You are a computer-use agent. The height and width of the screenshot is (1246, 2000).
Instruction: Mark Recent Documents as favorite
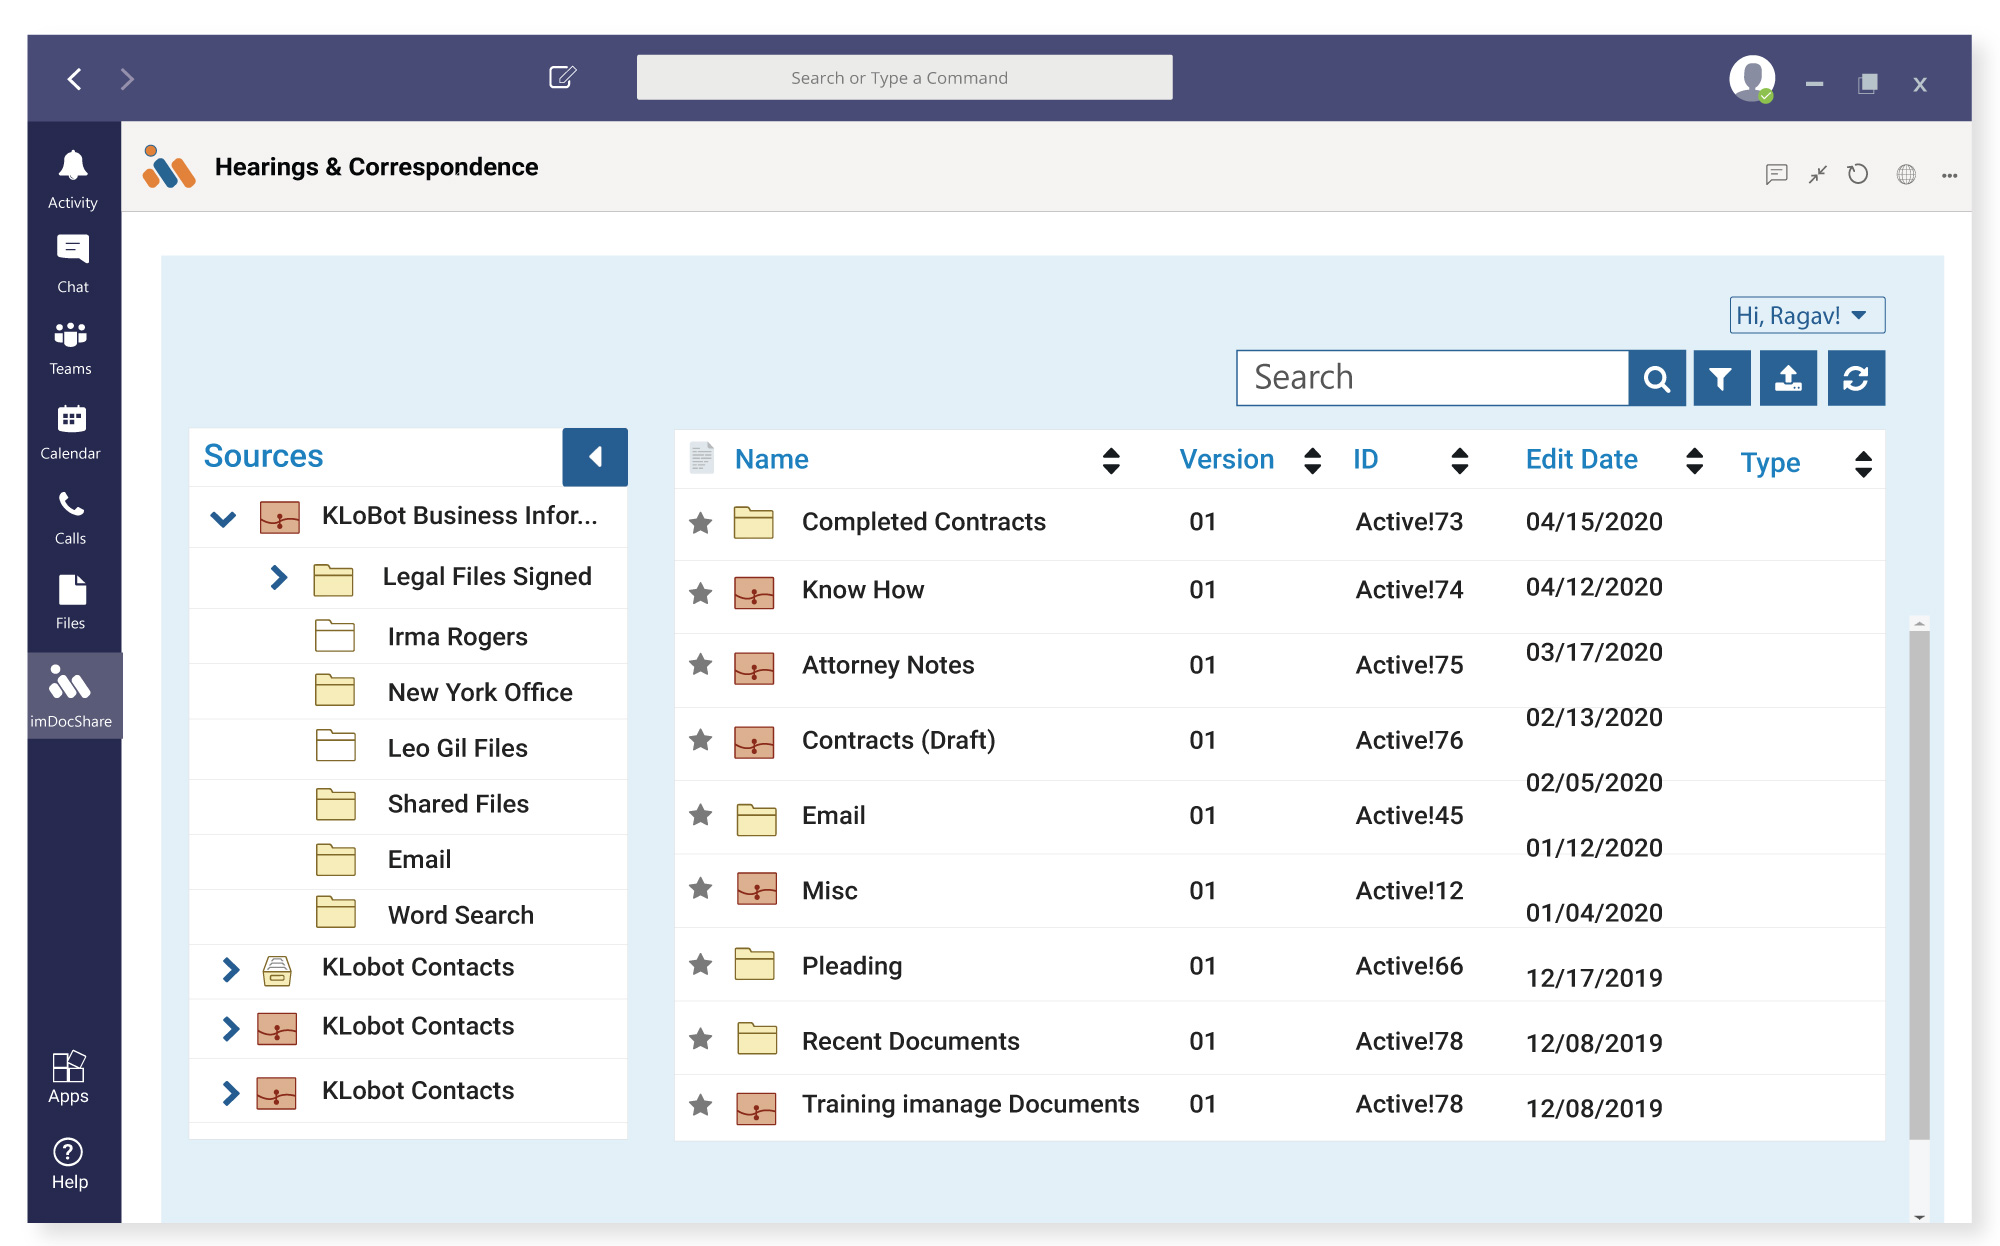click(701, 1039)
